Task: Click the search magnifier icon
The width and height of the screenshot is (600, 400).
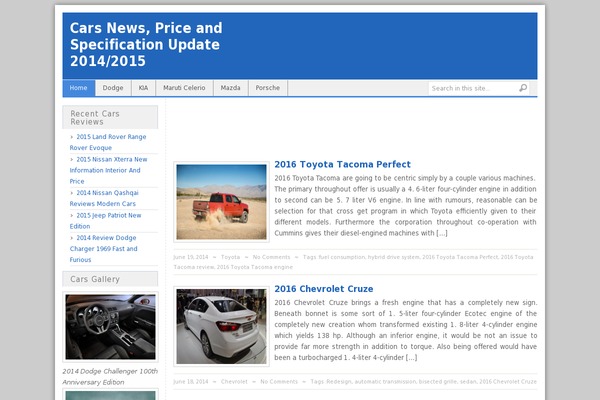Action: point(523,88)
